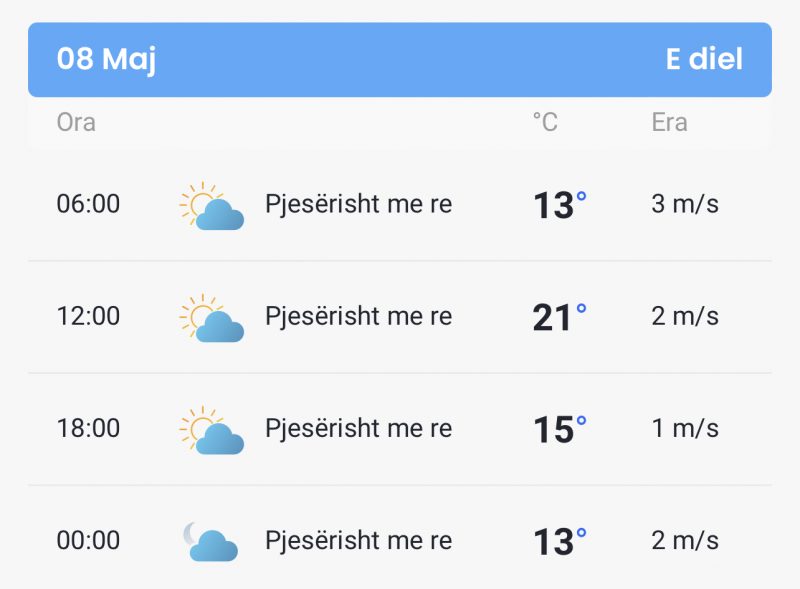Select the 18:00 time entry

point(88,429)
